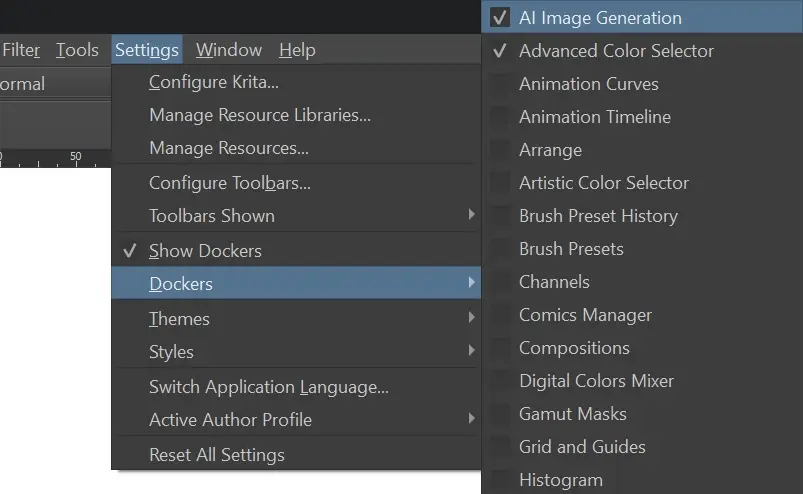Viewport: 803px width, 494px height.
Task: Close the Settings menu in menu bar
Action: click(x=146, y=50)
